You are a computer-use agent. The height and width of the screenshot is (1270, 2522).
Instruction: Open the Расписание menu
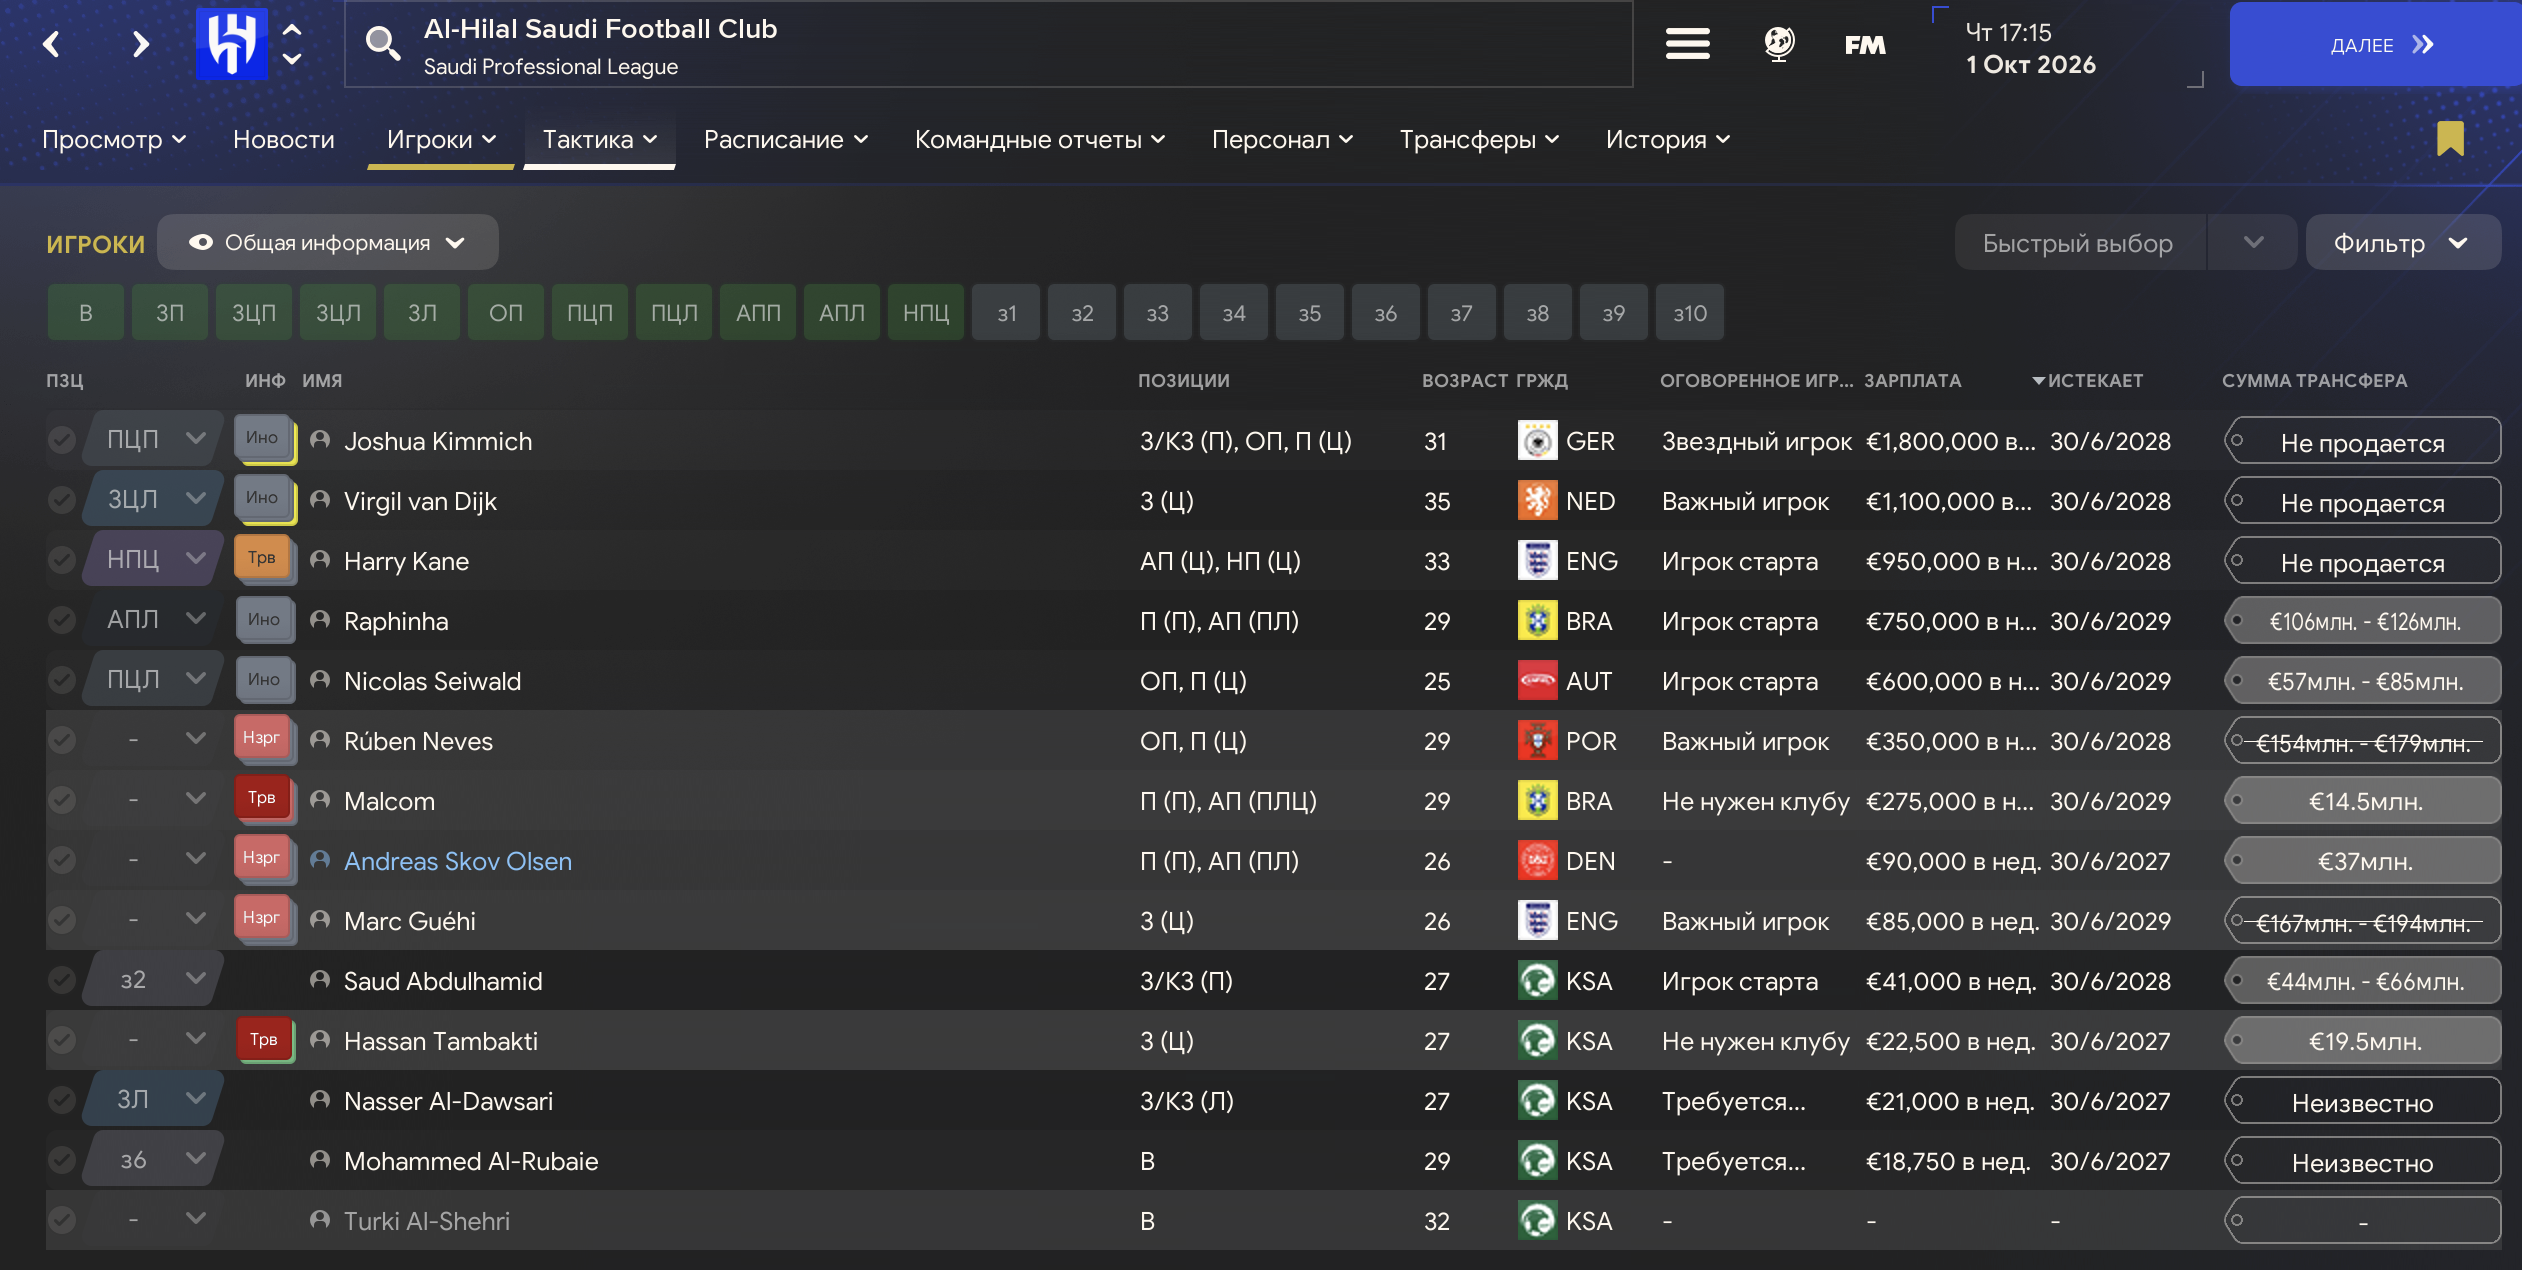(x=786, y=139)
